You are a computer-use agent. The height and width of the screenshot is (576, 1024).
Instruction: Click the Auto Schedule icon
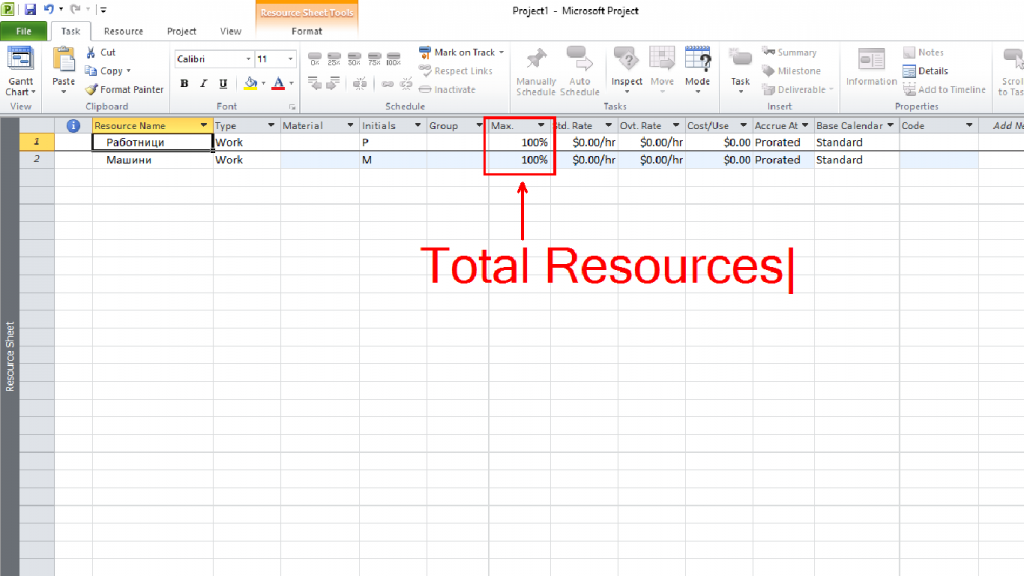[x=579, y=59]
